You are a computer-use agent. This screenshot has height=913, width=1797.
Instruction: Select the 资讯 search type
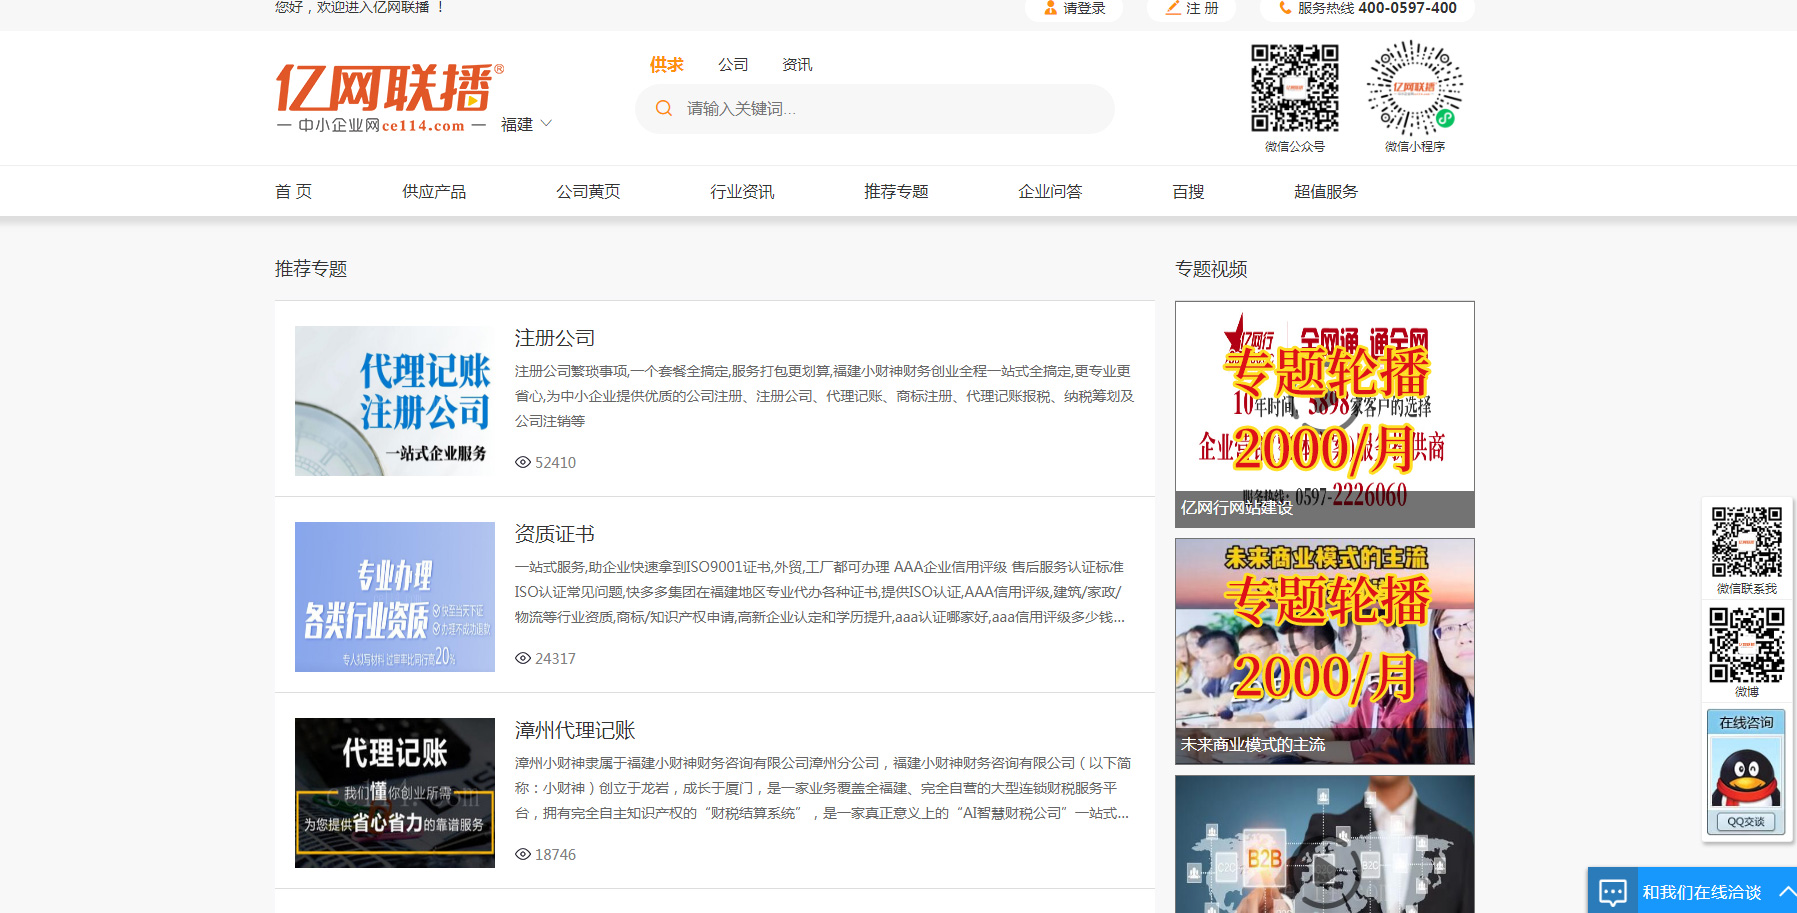click(x=797, y=65)
